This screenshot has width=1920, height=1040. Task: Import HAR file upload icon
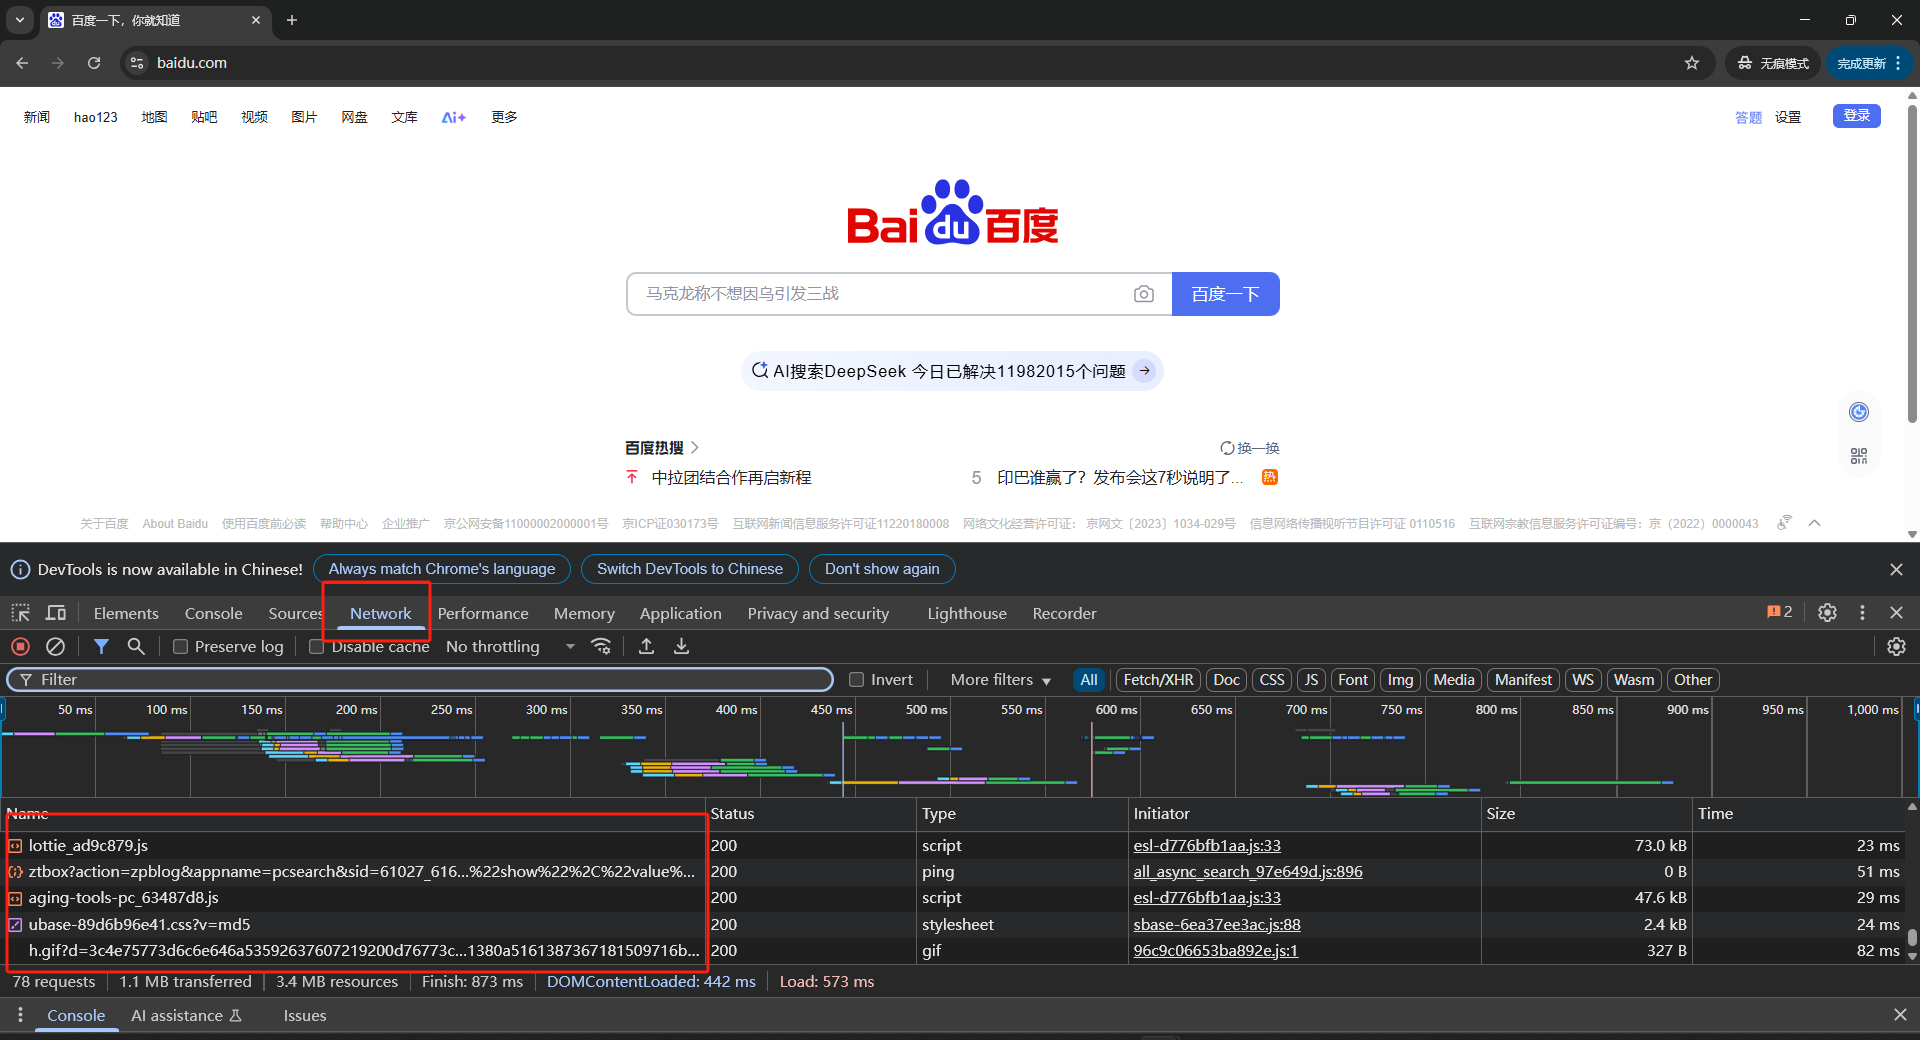pos(647,647)
